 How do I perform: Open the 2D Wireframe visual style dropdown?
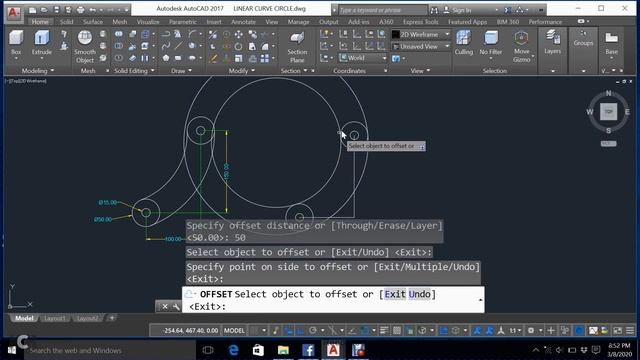[x=421, y=34]
